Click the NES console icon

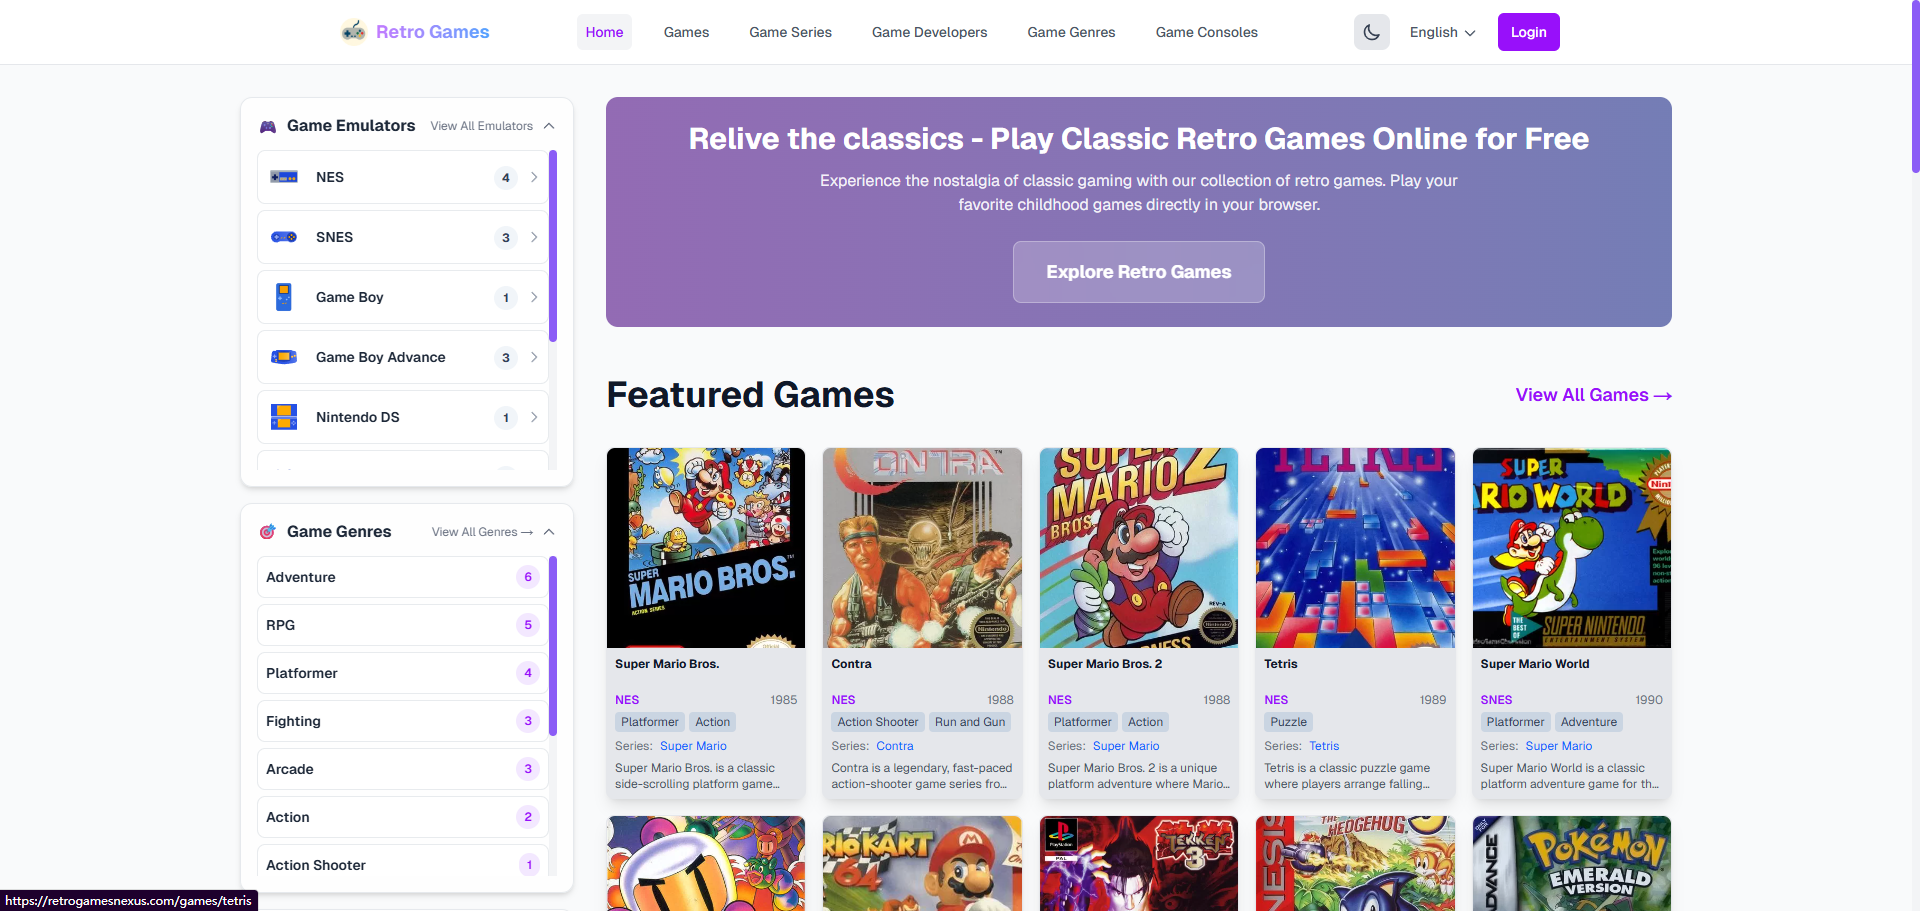pos(284,177)
